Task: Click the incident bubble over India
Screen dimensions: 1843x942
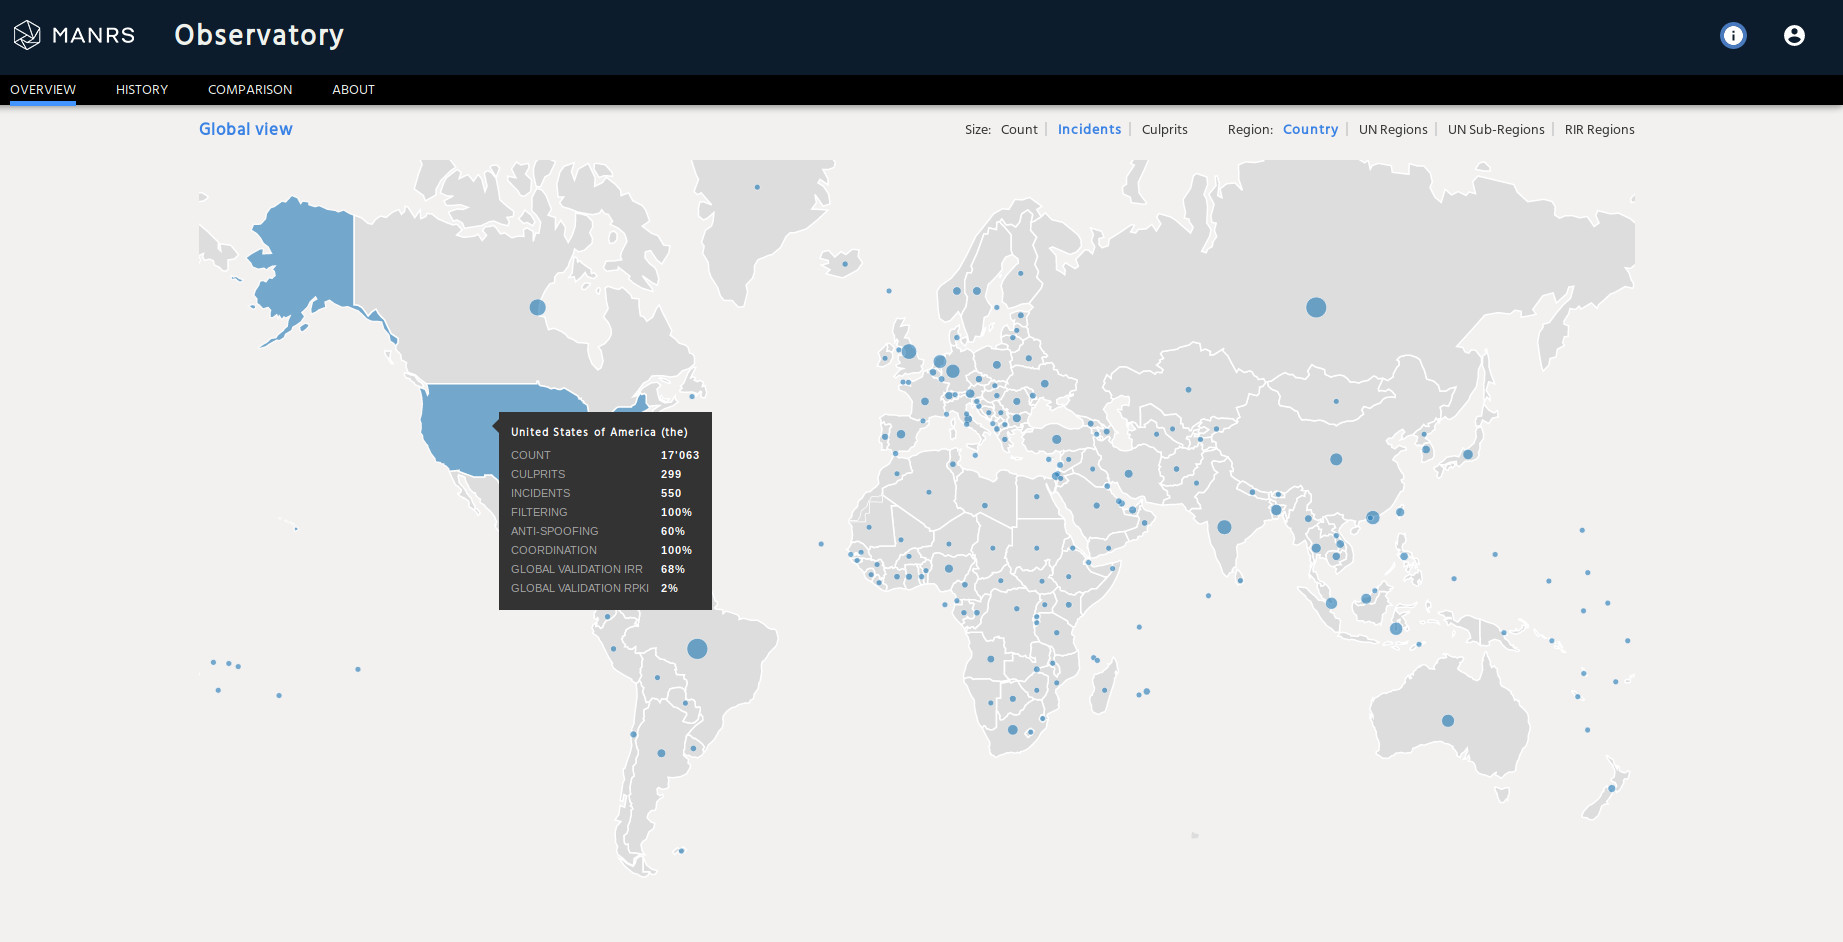Action: pyautogui.click(x=1224, y=527)
